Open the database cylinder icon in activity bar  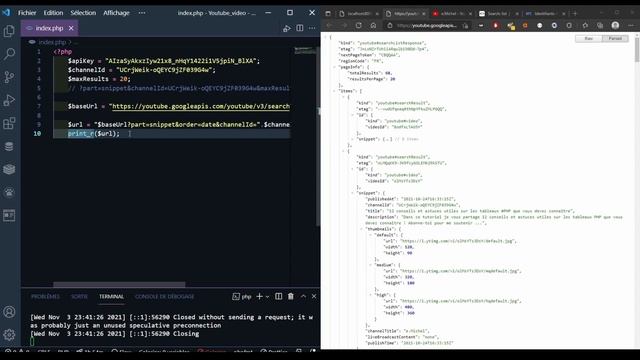tap(9, 146)
